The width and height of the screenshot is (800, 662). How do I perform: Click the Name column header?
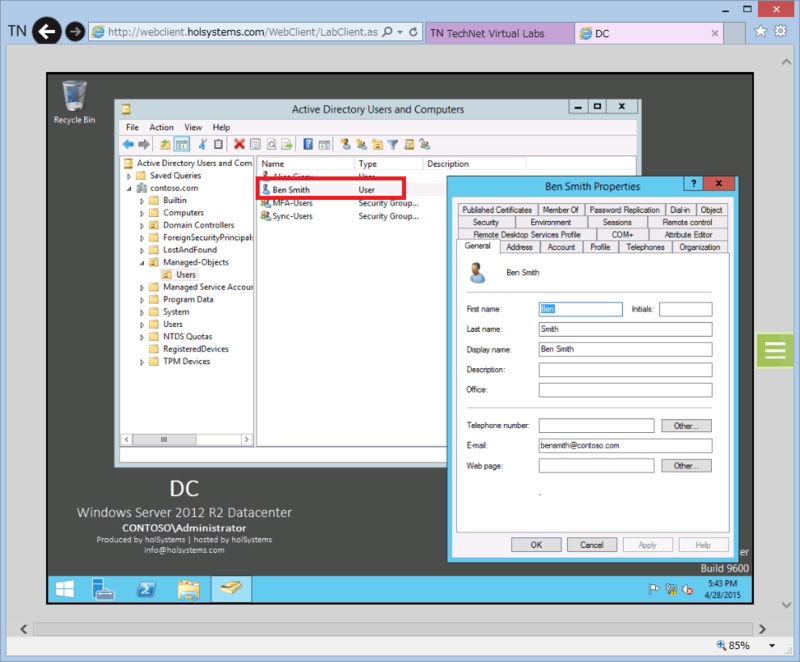coord(306,164)
